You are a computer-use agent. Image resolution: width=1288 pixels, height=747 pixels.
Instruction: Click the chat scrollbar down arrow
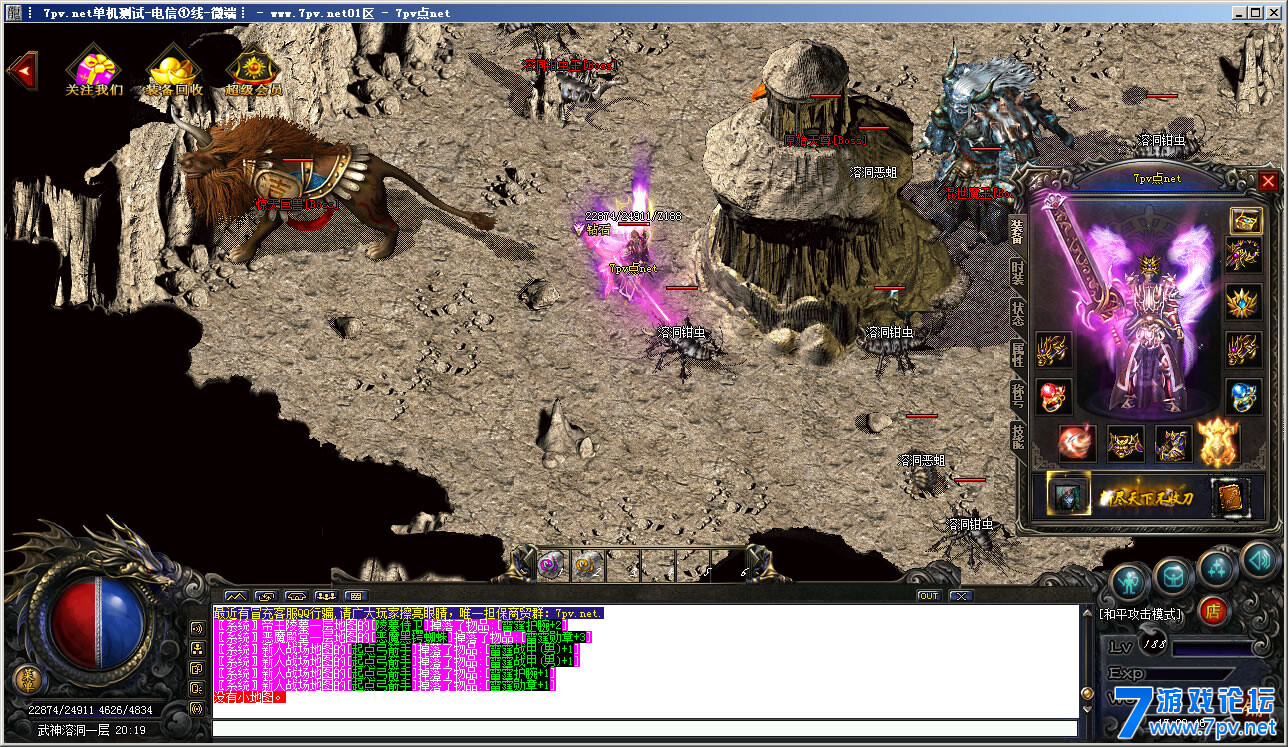(x=1087, y=709)
